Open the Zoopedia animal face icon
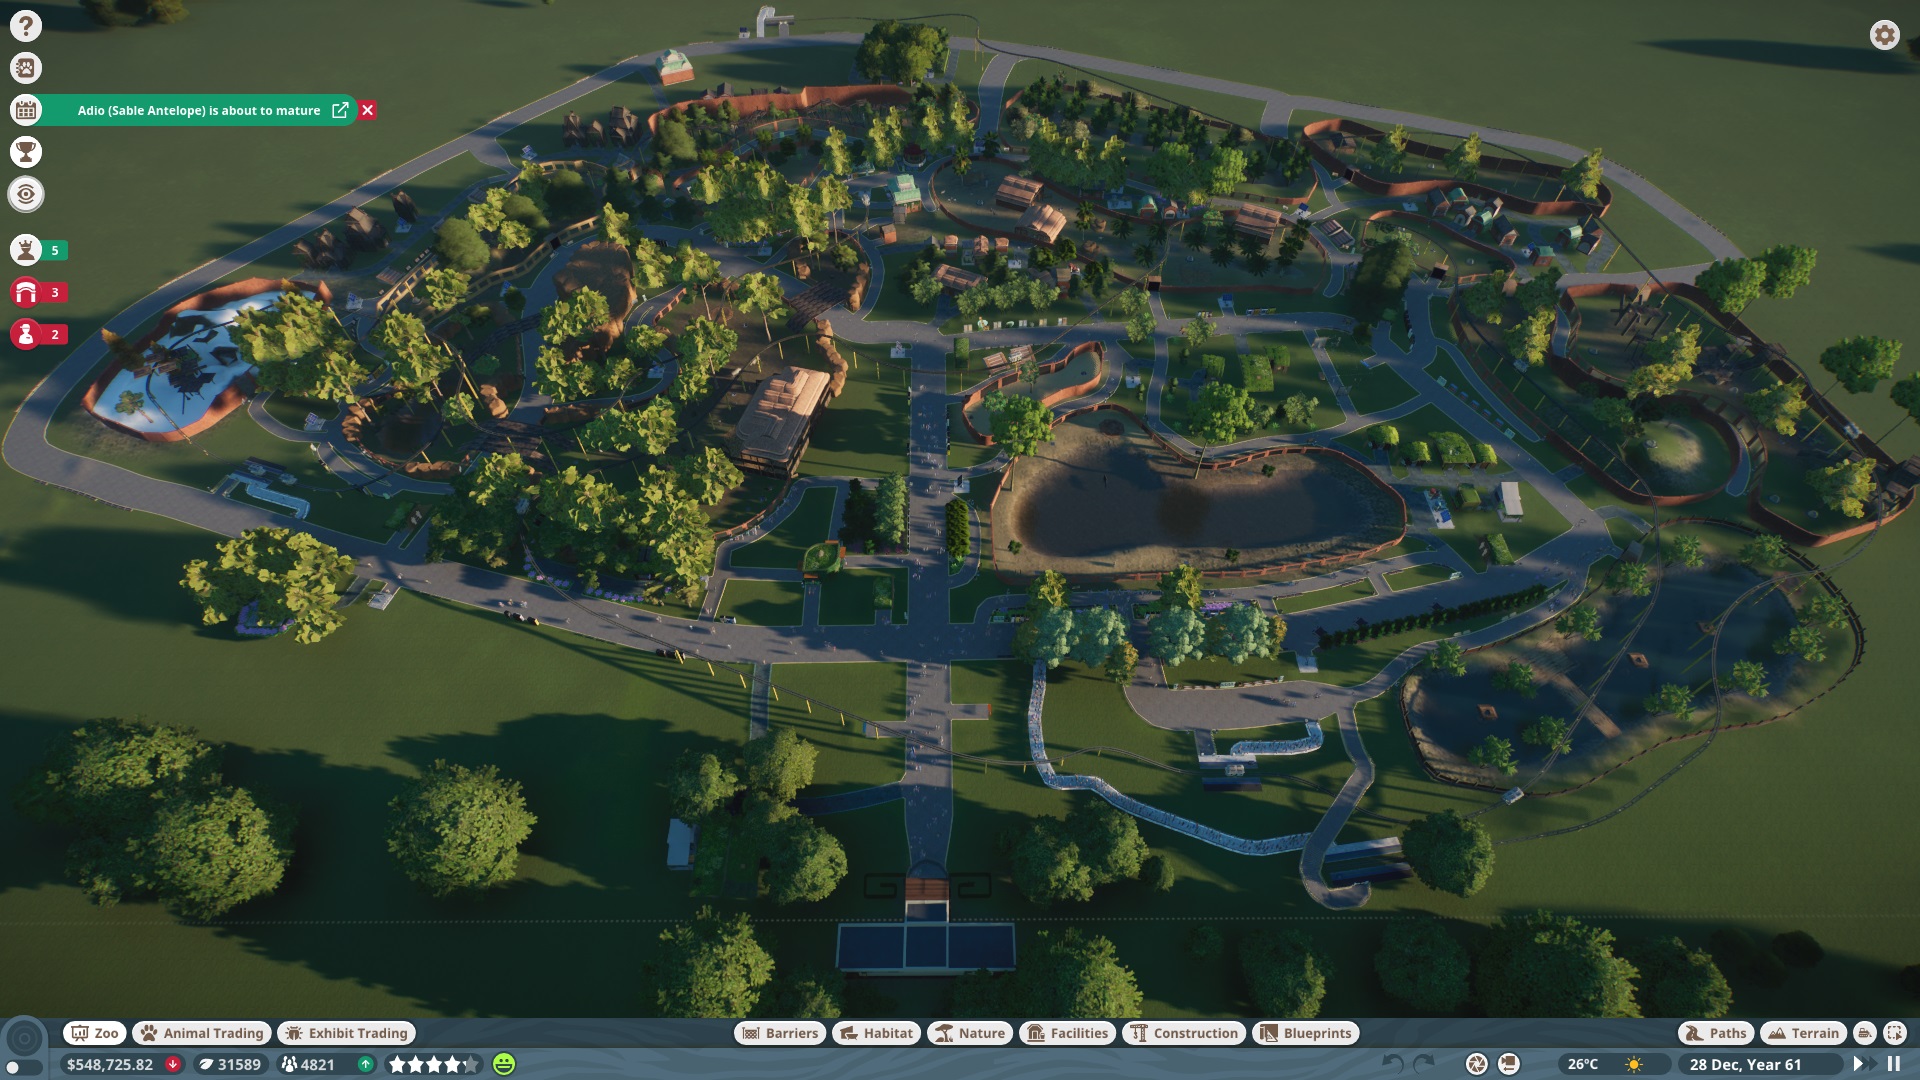 [26, 68]
